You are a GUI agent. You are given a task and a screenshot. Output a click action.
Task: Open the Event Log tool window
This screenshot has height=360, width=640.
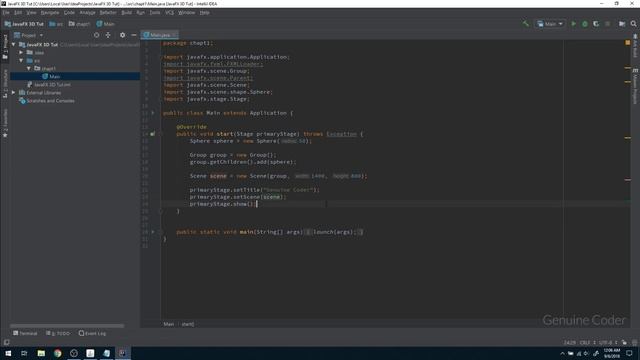[x=92, y=333]
